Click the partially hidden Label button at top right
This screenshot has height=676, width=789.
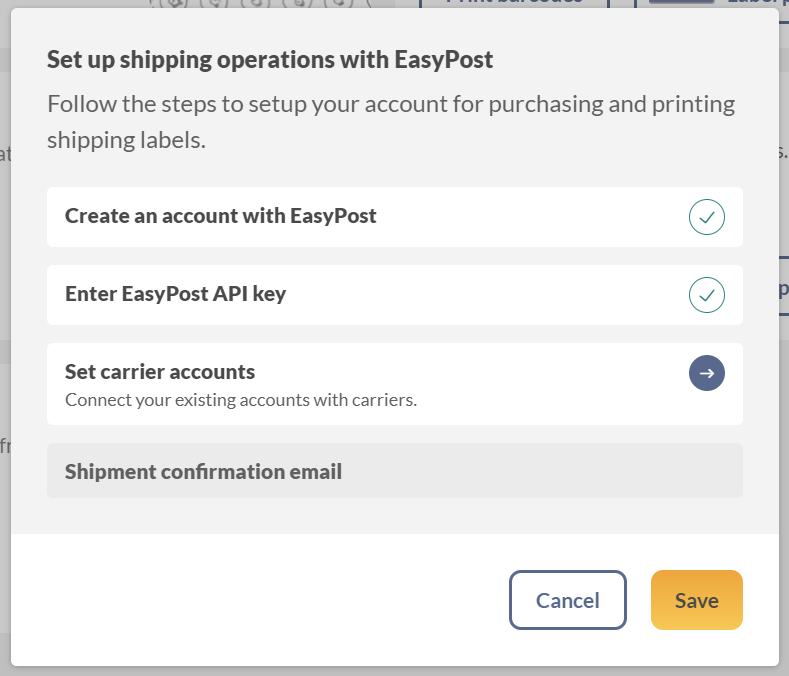[712, 4]
